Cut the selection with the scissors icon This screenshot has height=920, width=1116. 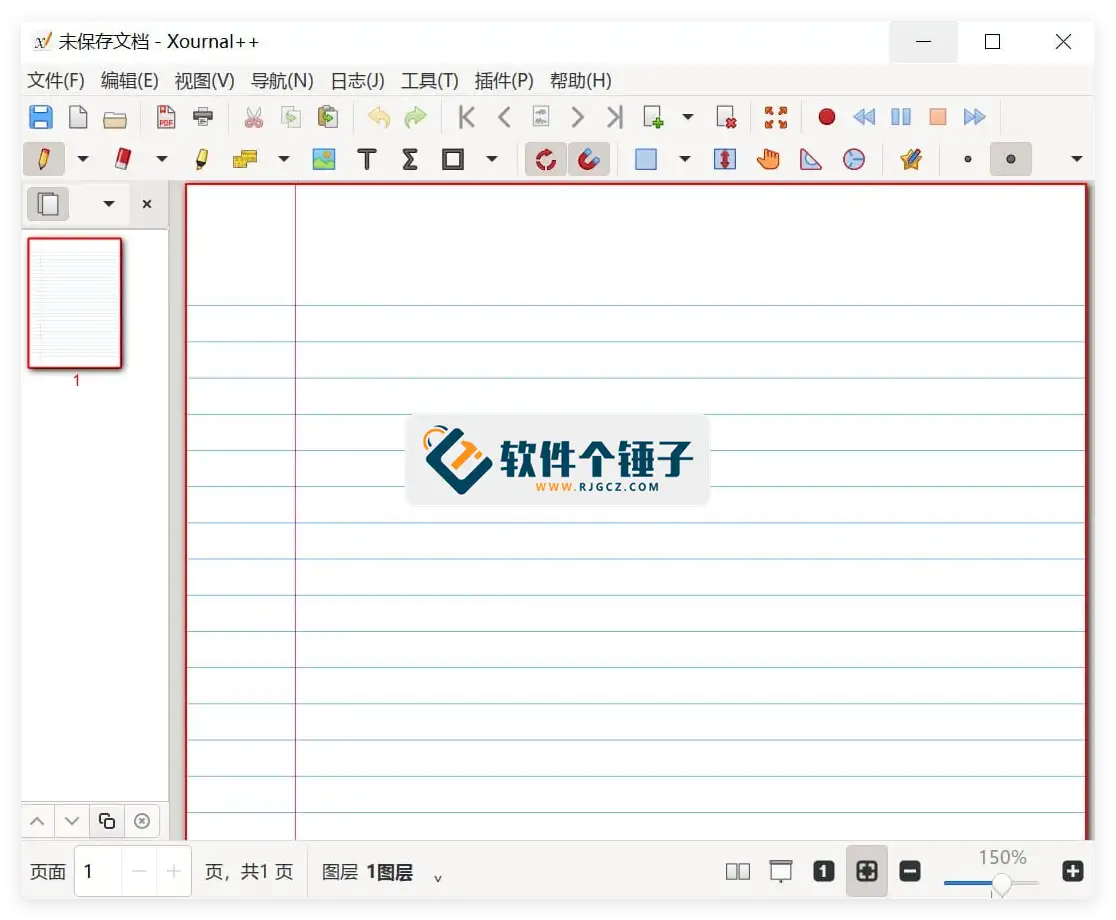click(253, 117)
